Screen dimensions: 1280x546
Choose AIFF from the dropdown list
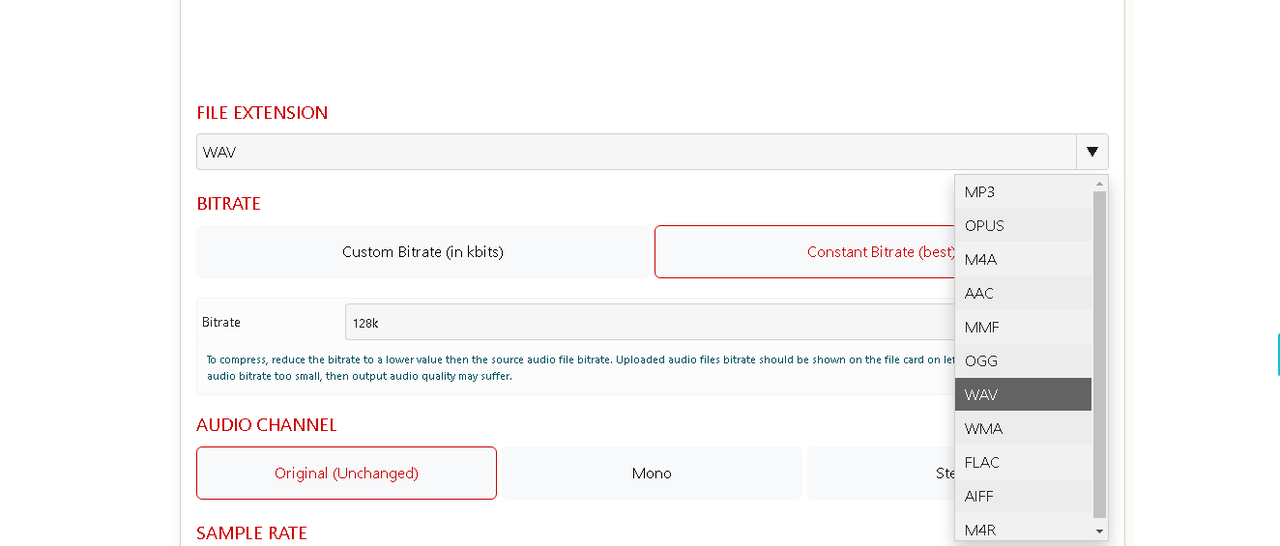click(1022, 497)
